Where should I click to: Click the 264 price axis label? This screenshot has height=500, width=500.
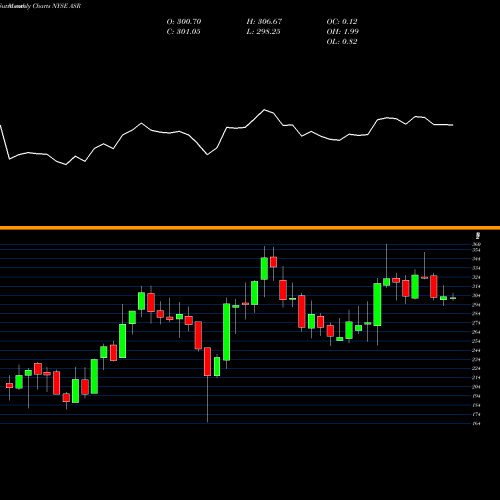coord(476,332)
